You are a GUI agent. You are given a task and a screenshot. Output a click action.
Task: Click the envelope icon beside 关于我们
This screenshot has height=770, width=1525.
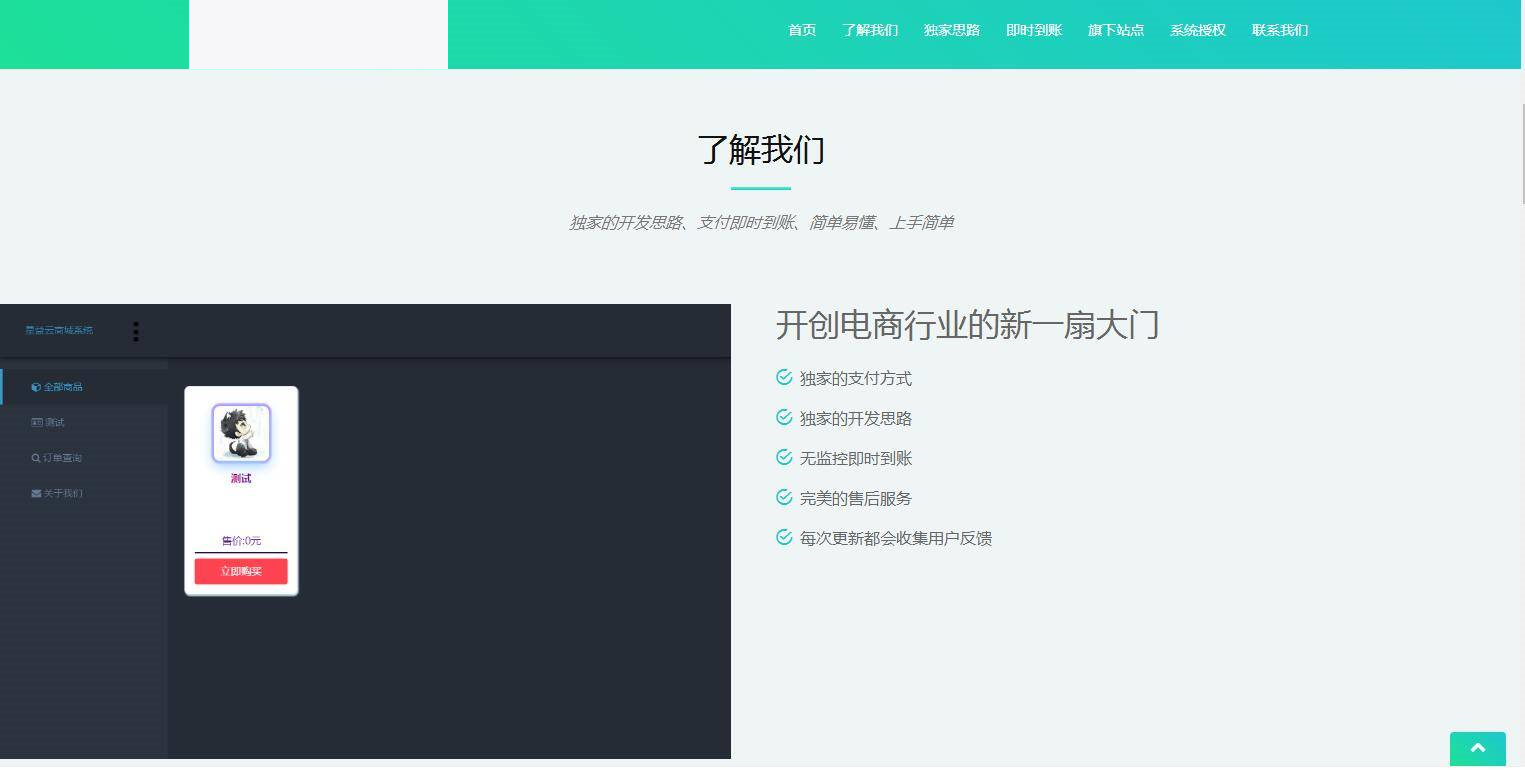[x=36, y=493]
